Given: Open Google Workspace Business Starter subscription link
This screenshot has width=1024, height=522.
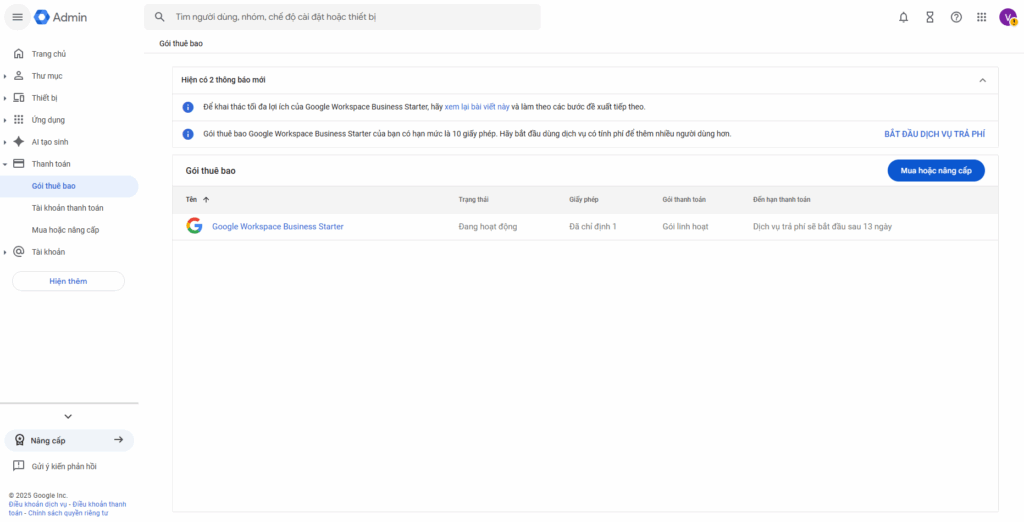Looking at the screenshot, I should [x=277, y=227].
